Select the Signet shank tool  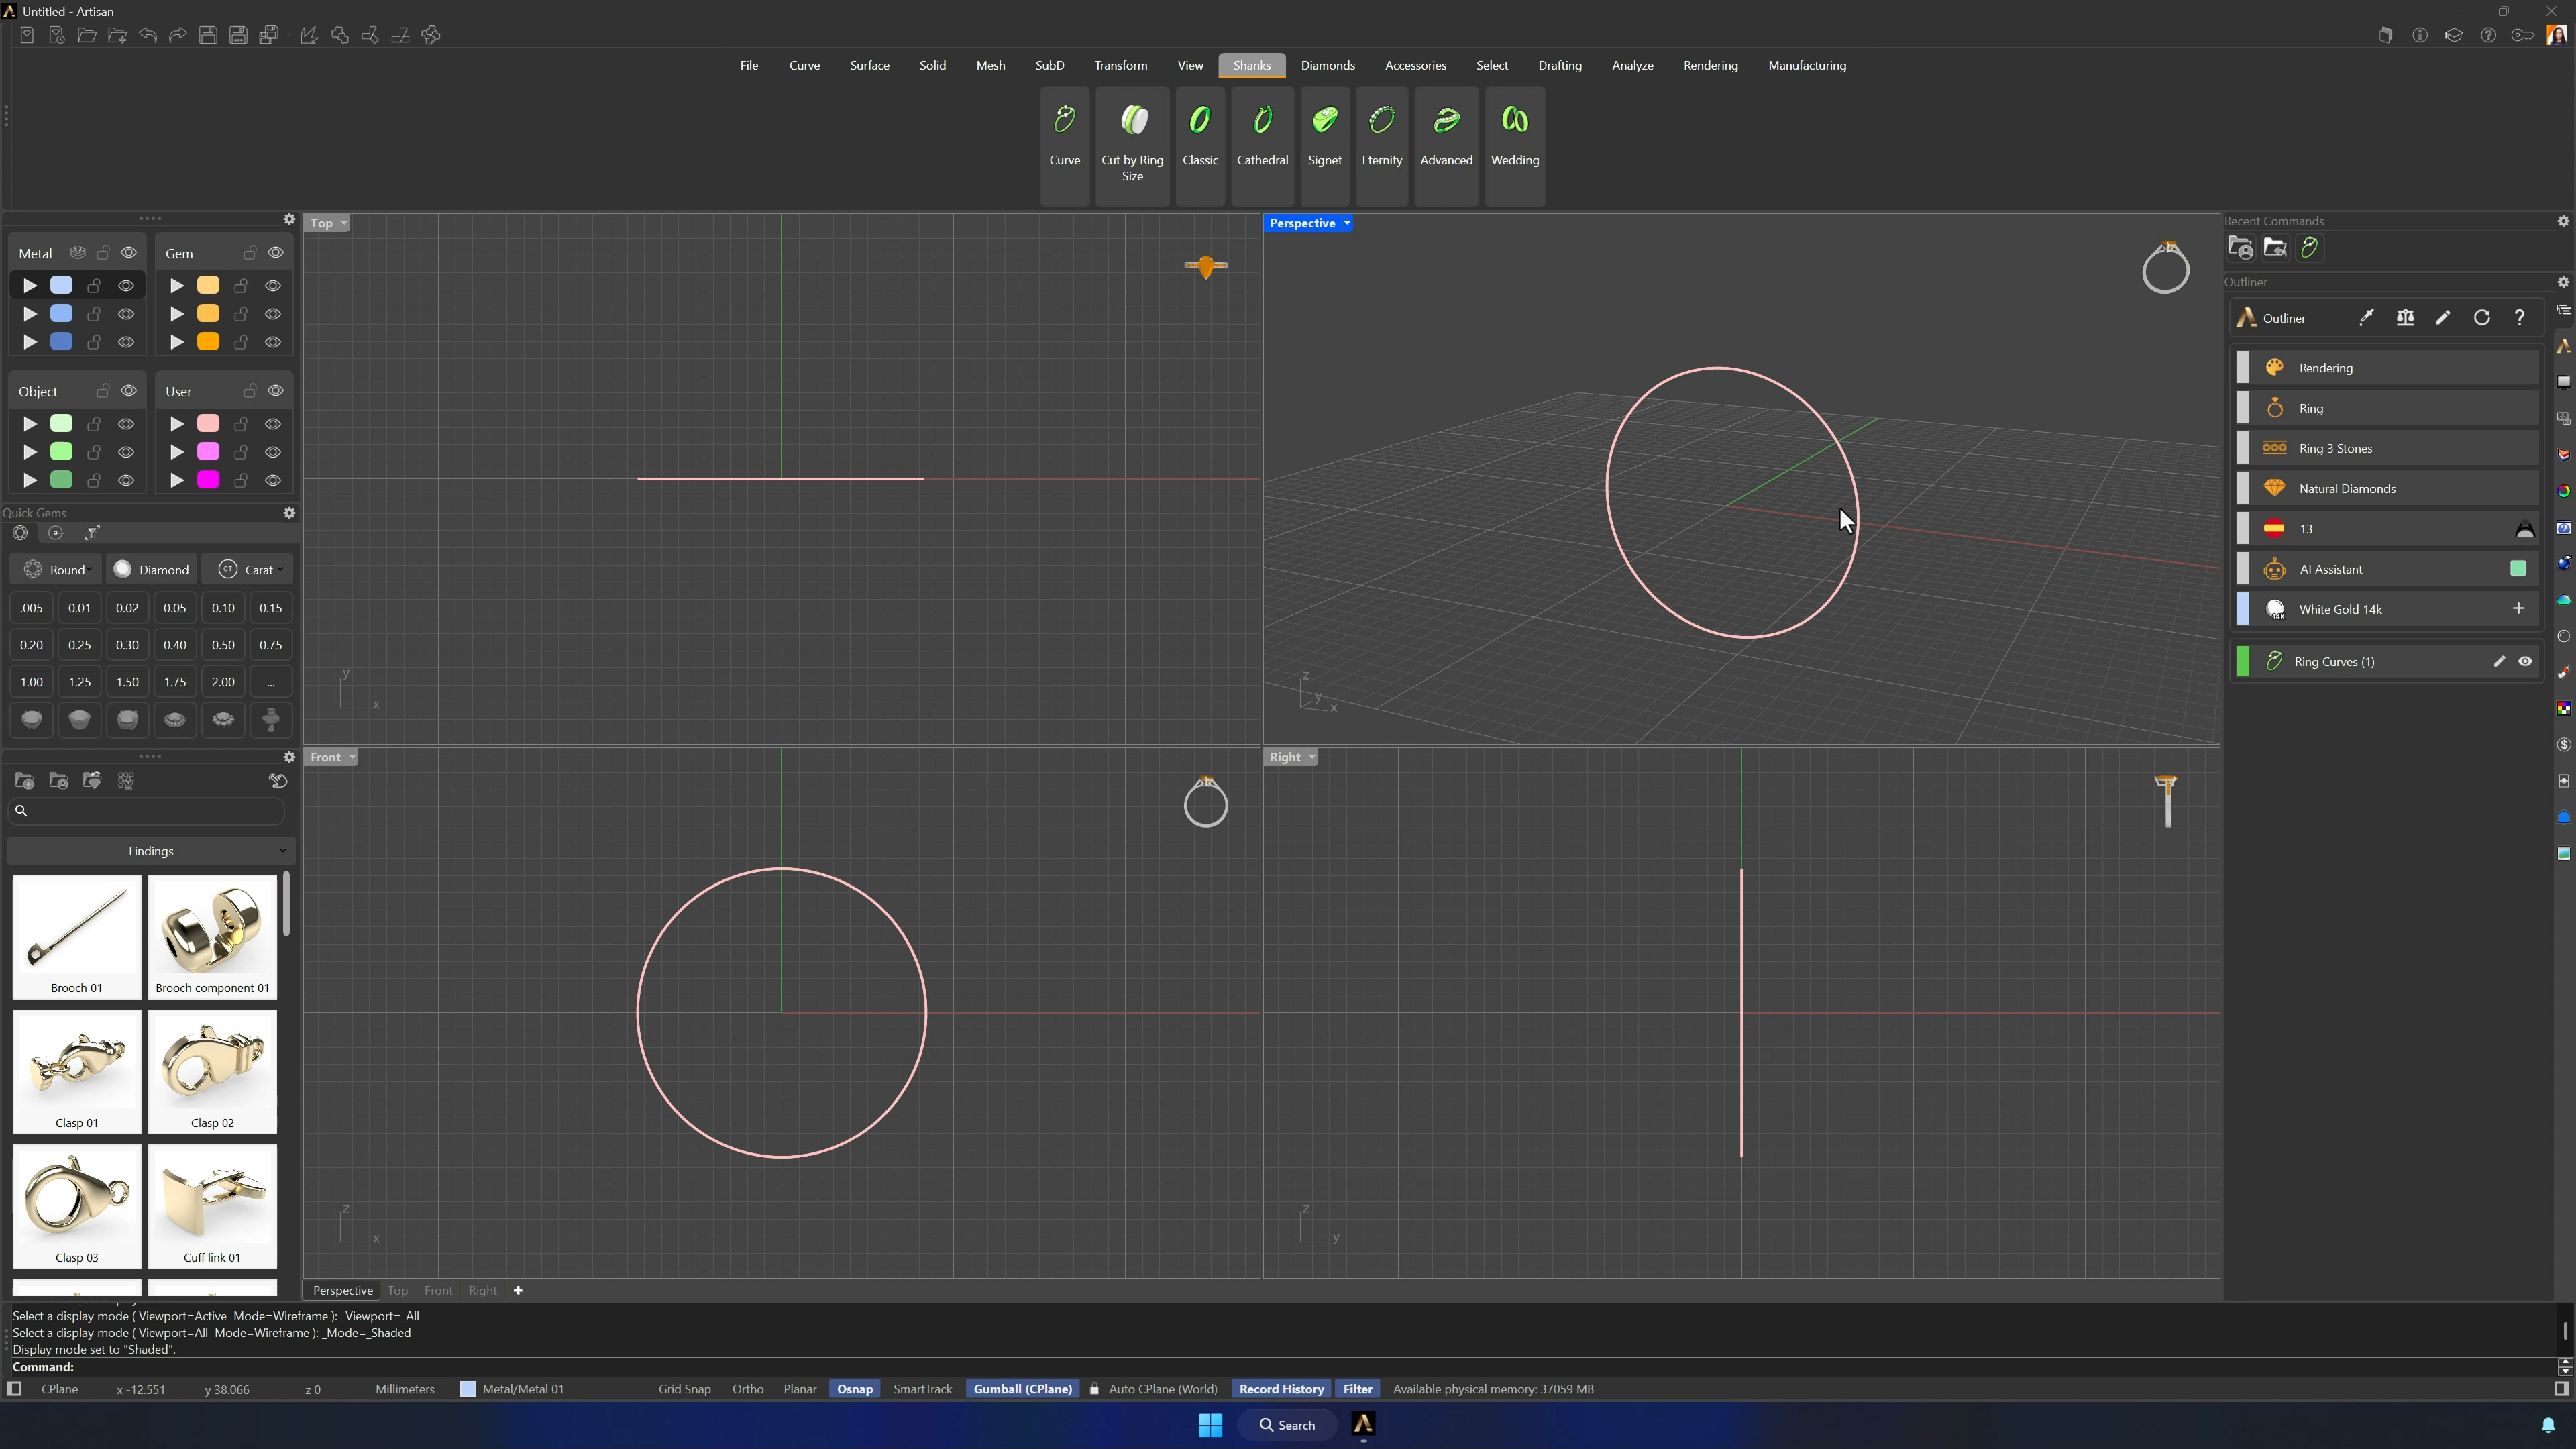pyautogui.click(x=1325, y=145)
